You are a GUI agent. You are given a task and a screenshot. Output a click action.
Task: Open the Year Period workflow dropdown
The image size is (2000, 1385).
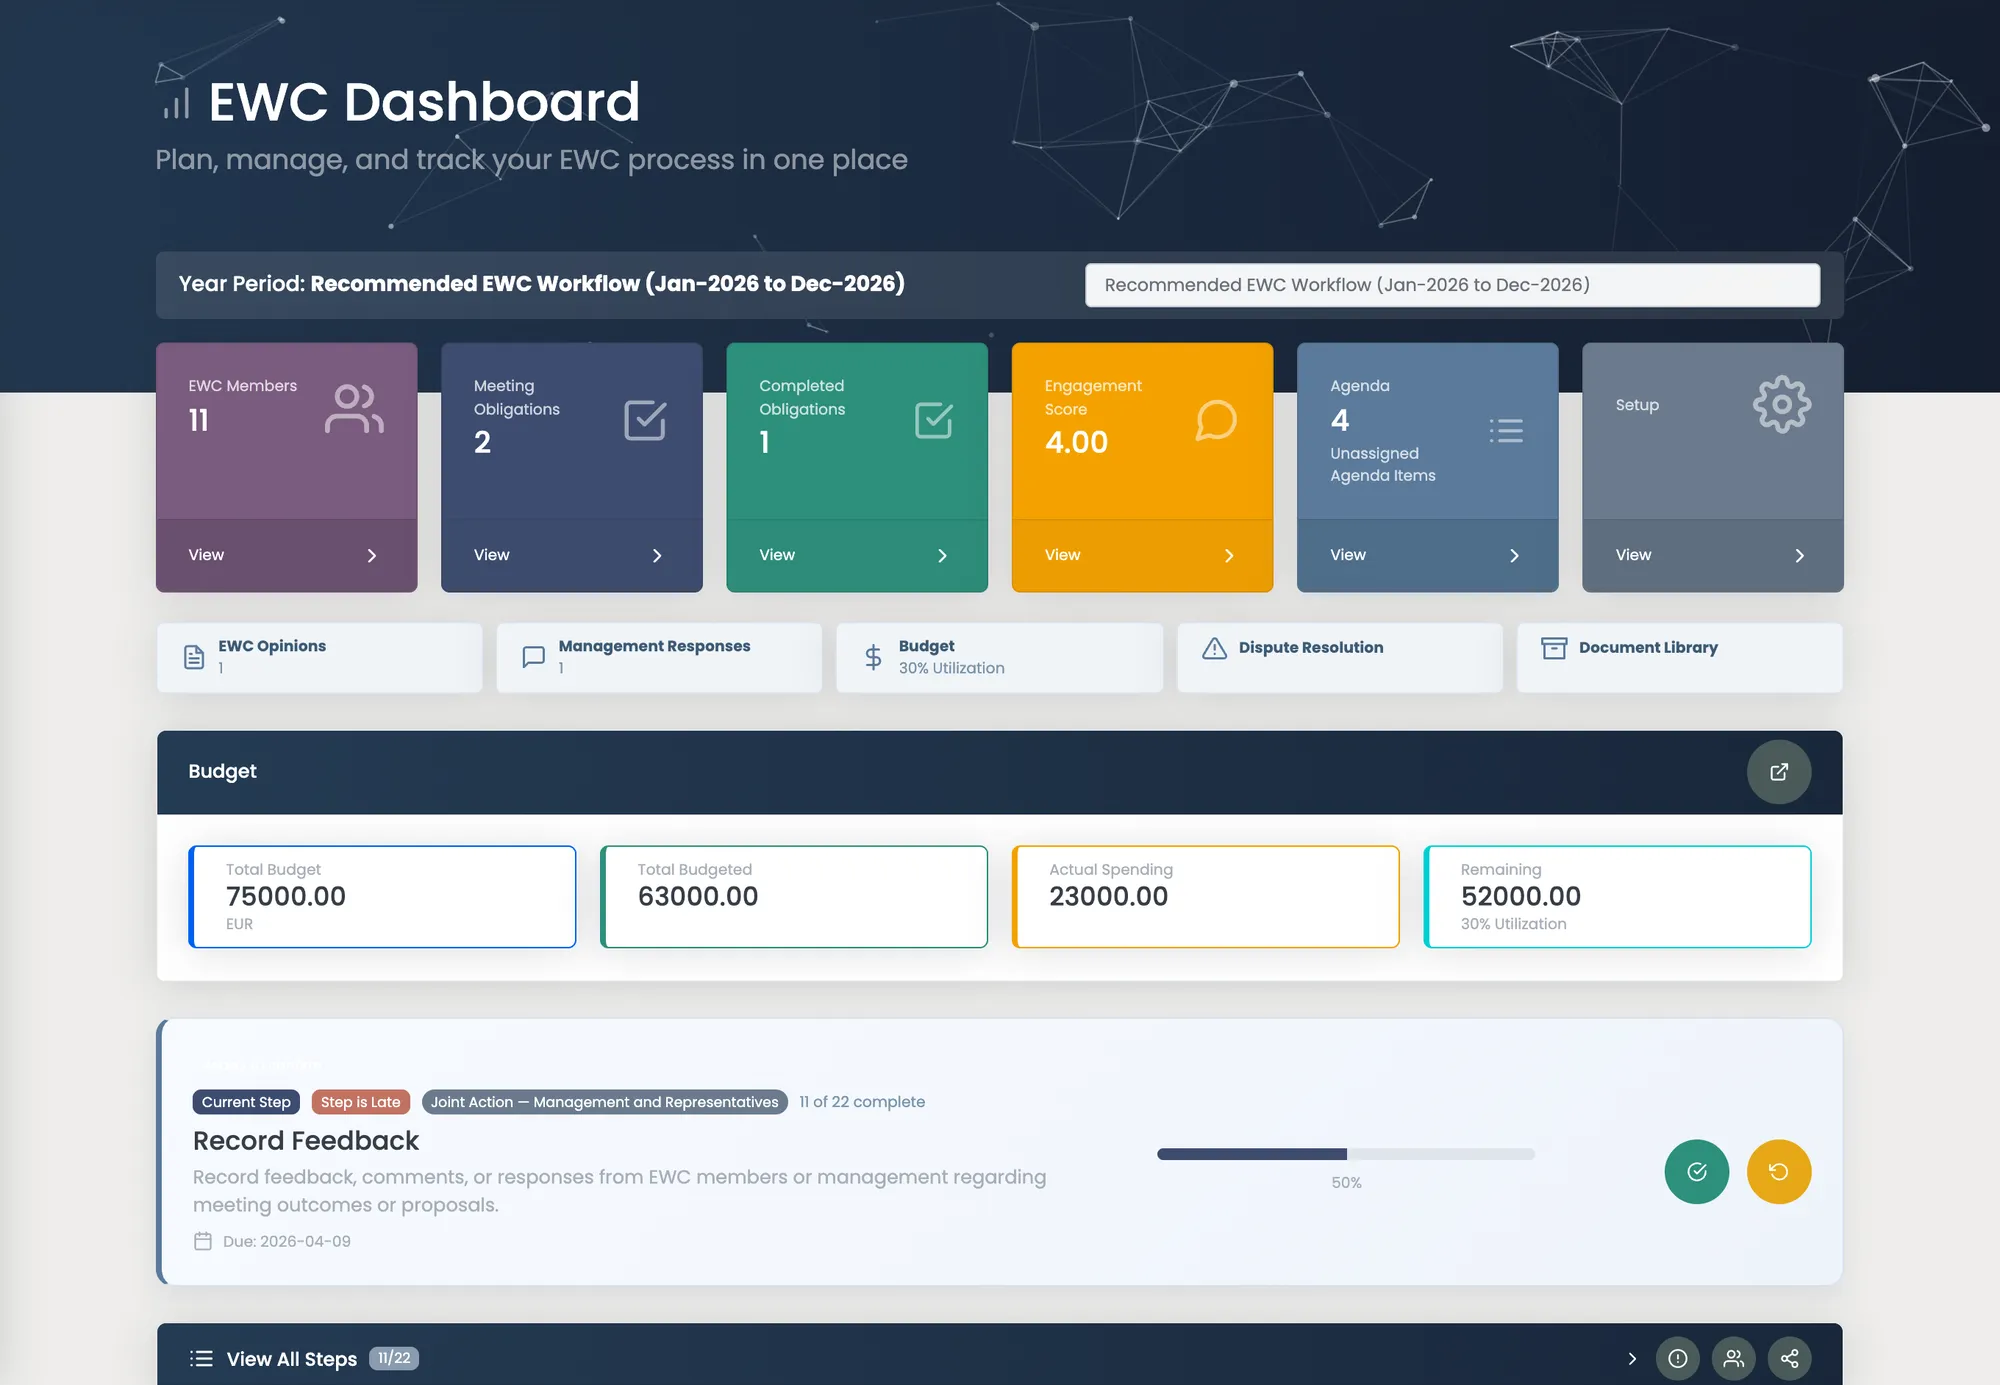1452,285
